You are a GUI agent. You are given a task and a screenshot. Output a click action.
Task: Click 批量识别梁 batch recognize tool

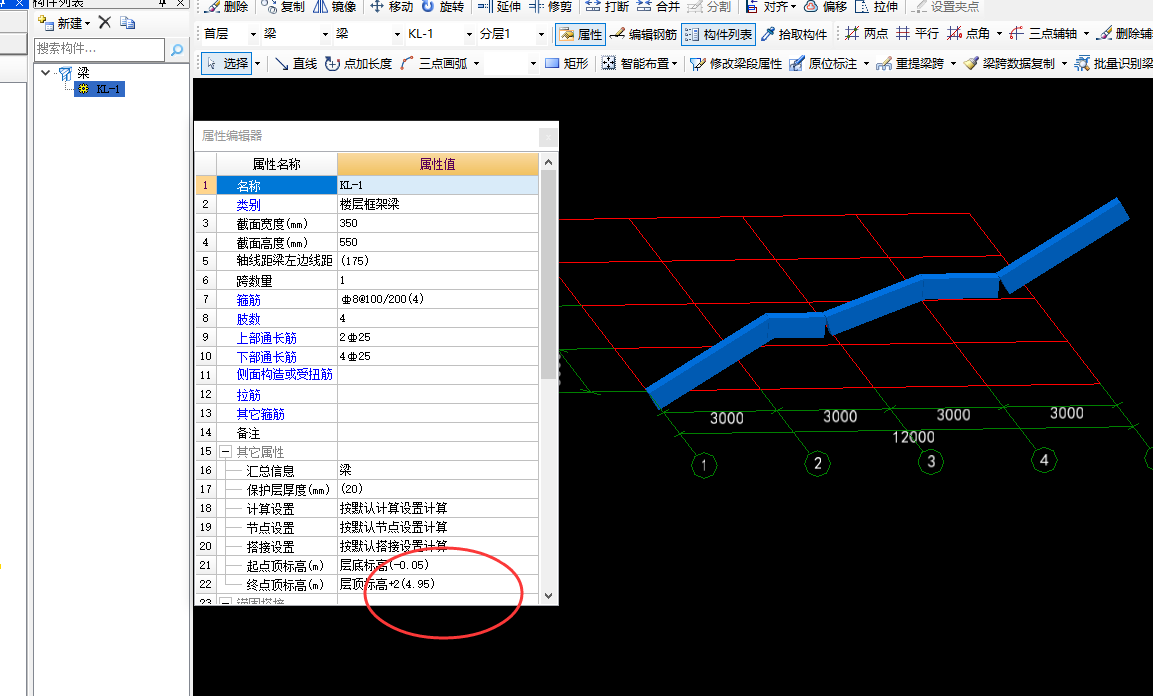point(1113,64)
